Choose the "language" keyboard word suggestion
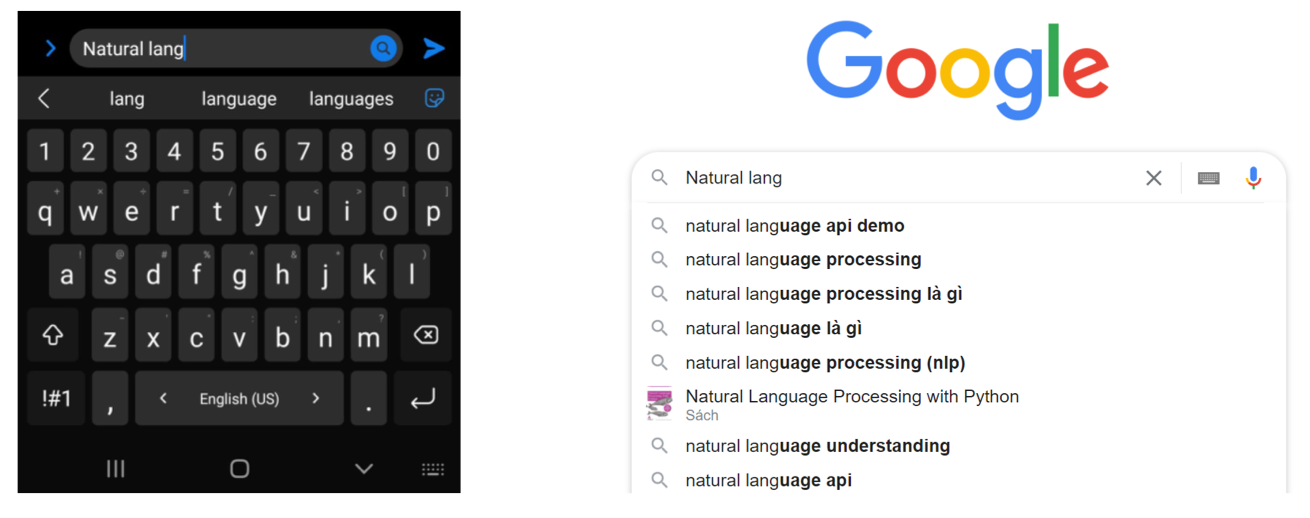 [238, 99]
